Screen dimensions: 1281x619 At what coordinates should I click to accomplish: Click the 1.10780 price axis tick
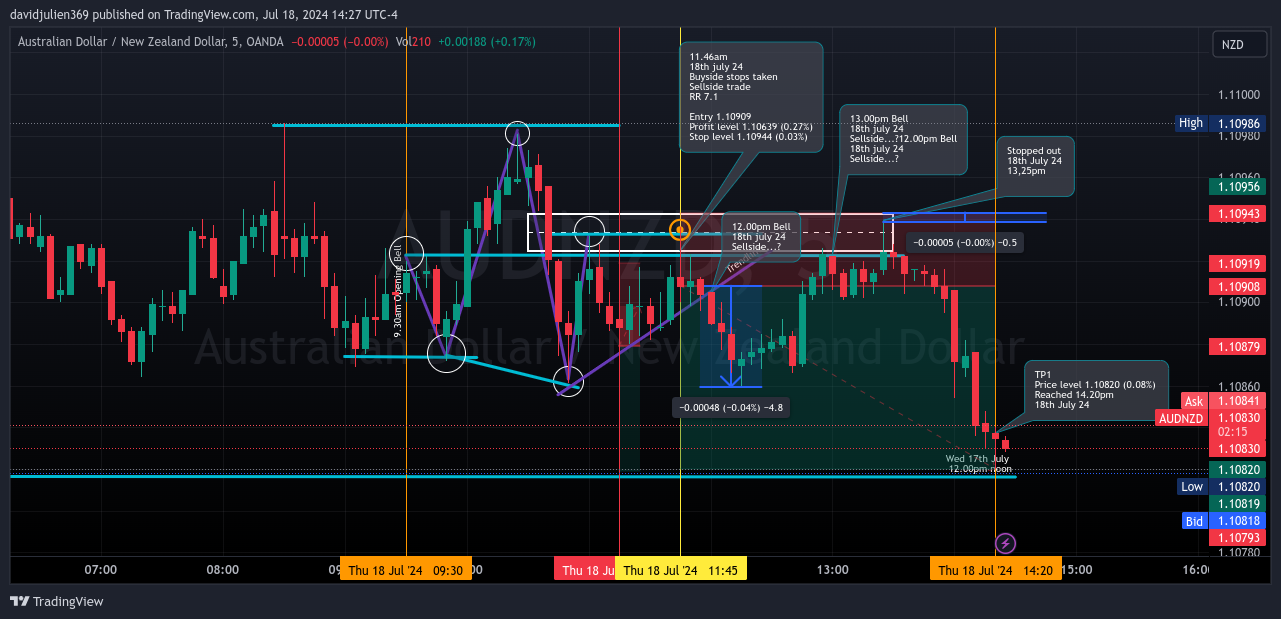1238,552
